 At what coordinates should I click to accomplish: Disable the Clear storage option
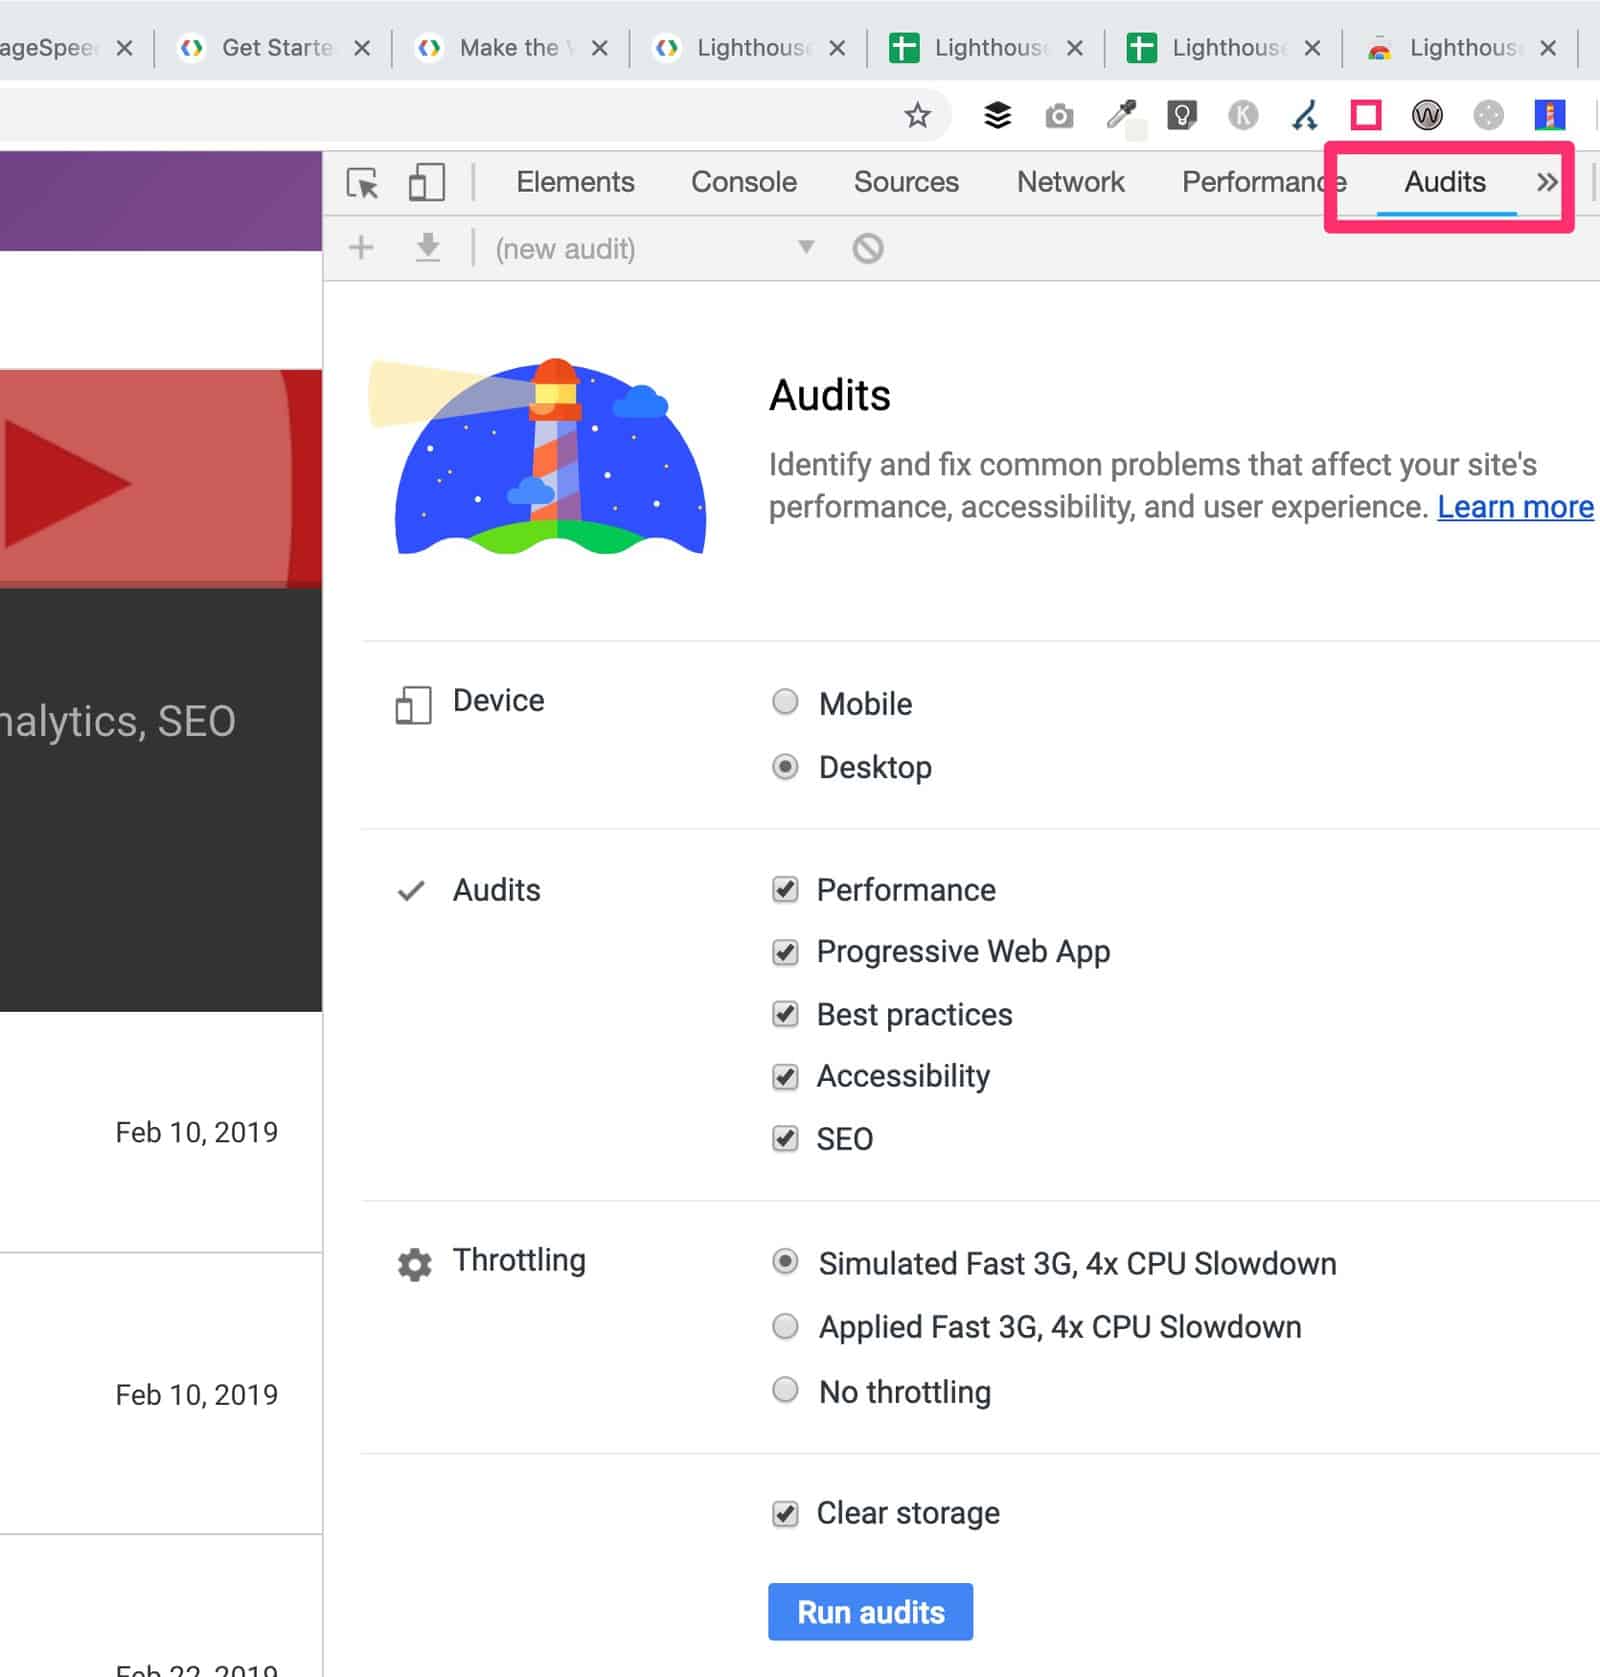point(786,1513)
